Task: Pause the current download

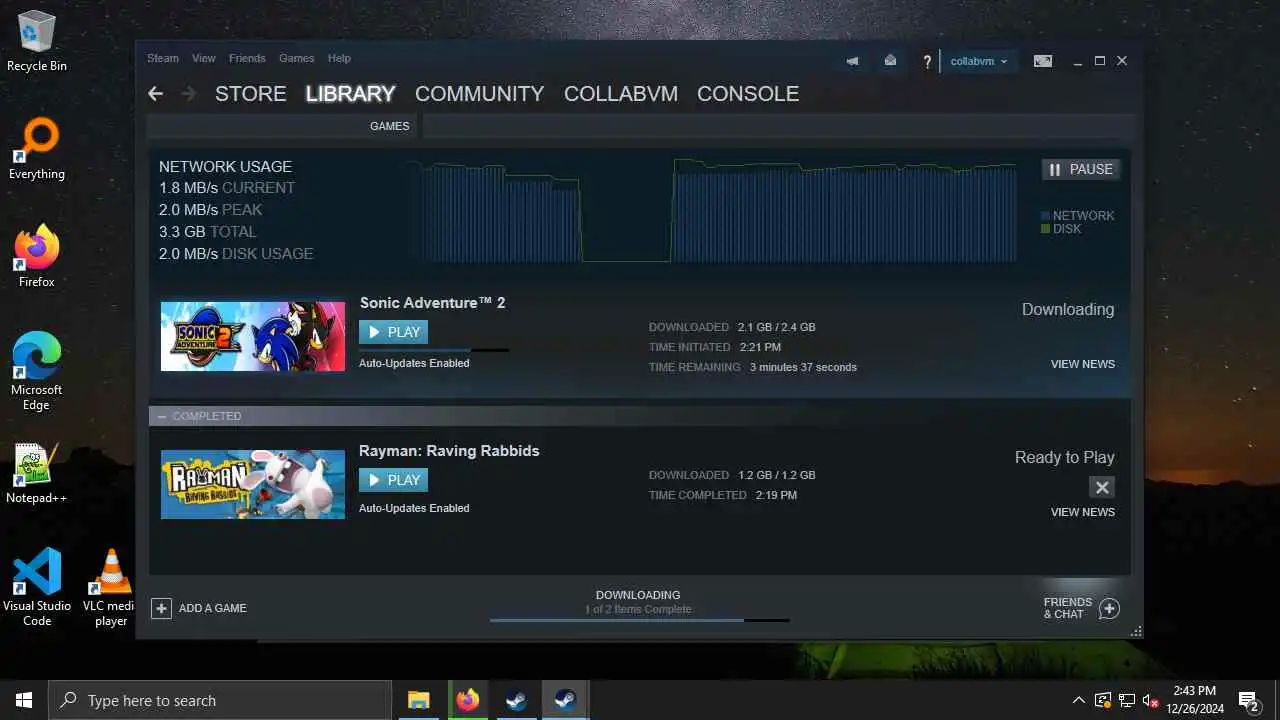Action: pyautogui.click(x=1081, y=169)
